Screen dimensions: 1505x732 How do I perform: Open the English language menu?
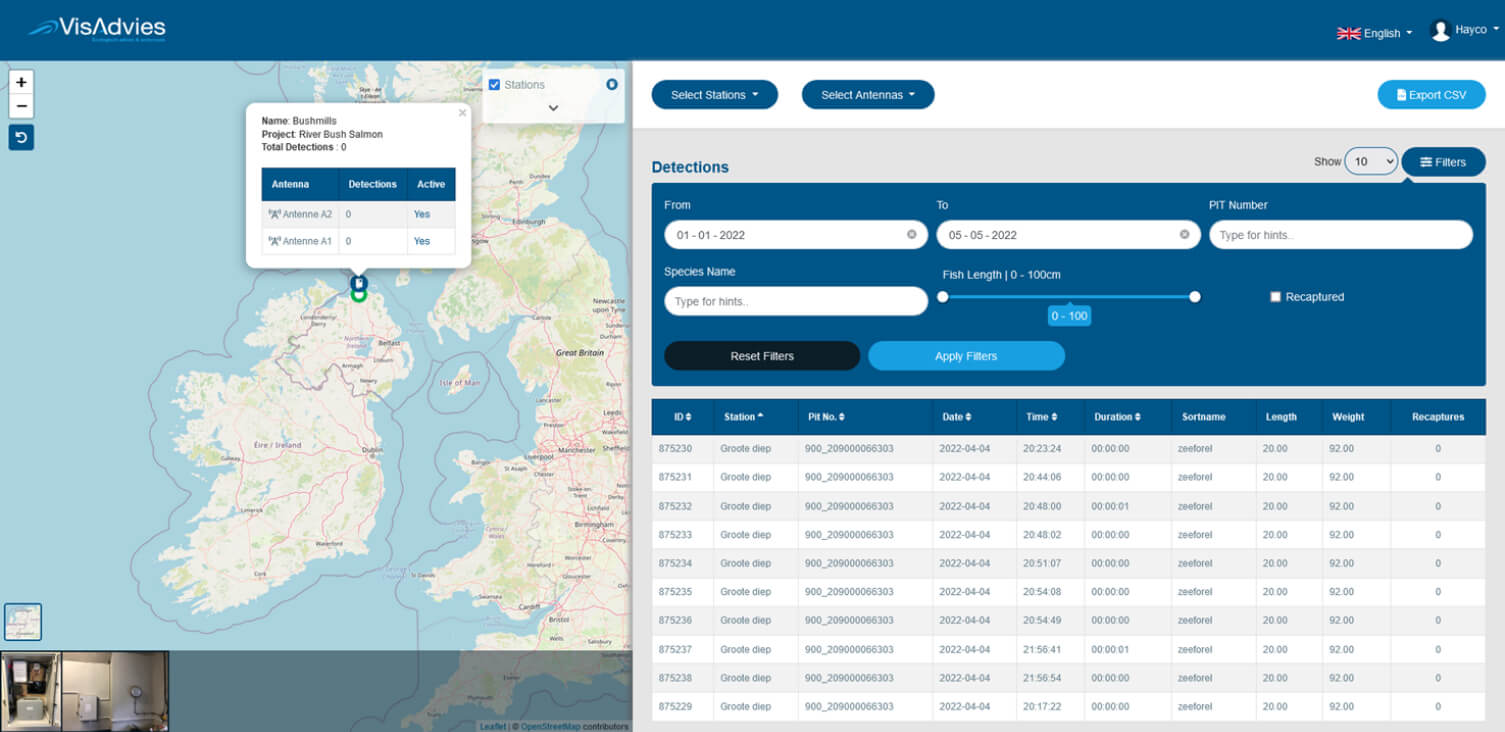tap(1375, 33)
